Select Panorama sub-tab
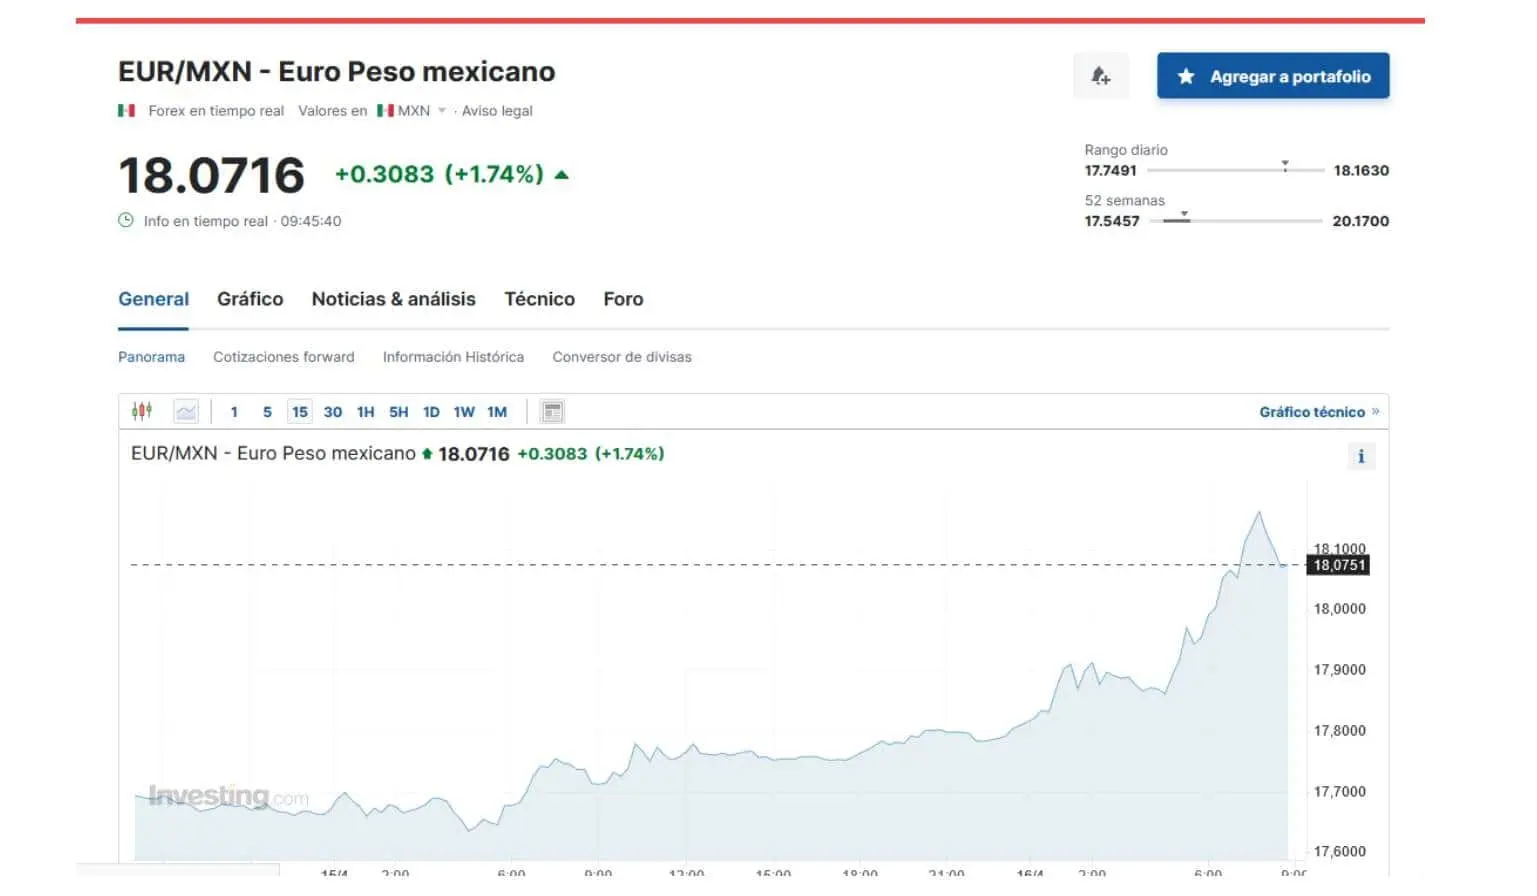This screenshot has width=1537, height=896. [x=151, y=357]
